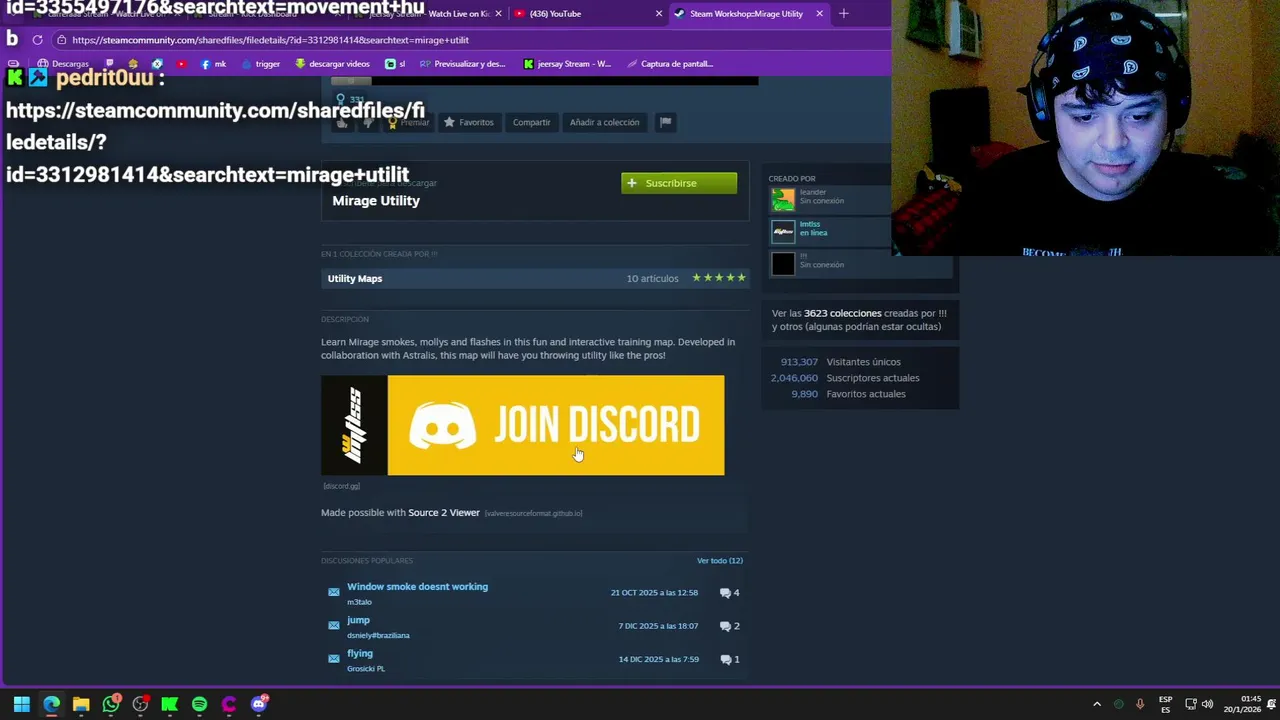Open Spotify from the taskbar
The height and width of the screenshot is (720, 1280).
pos(199,704)
